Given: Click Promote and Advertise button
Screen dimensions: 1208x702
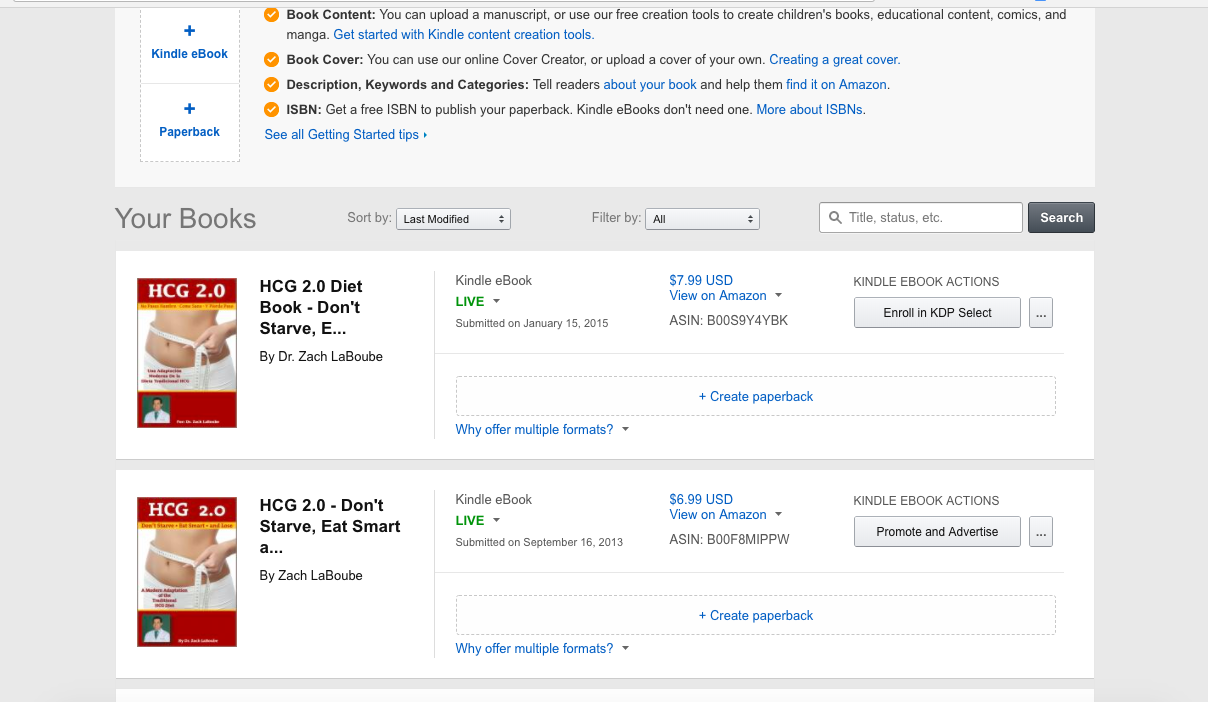Looking at the screenshot, I should click(937, 531).
